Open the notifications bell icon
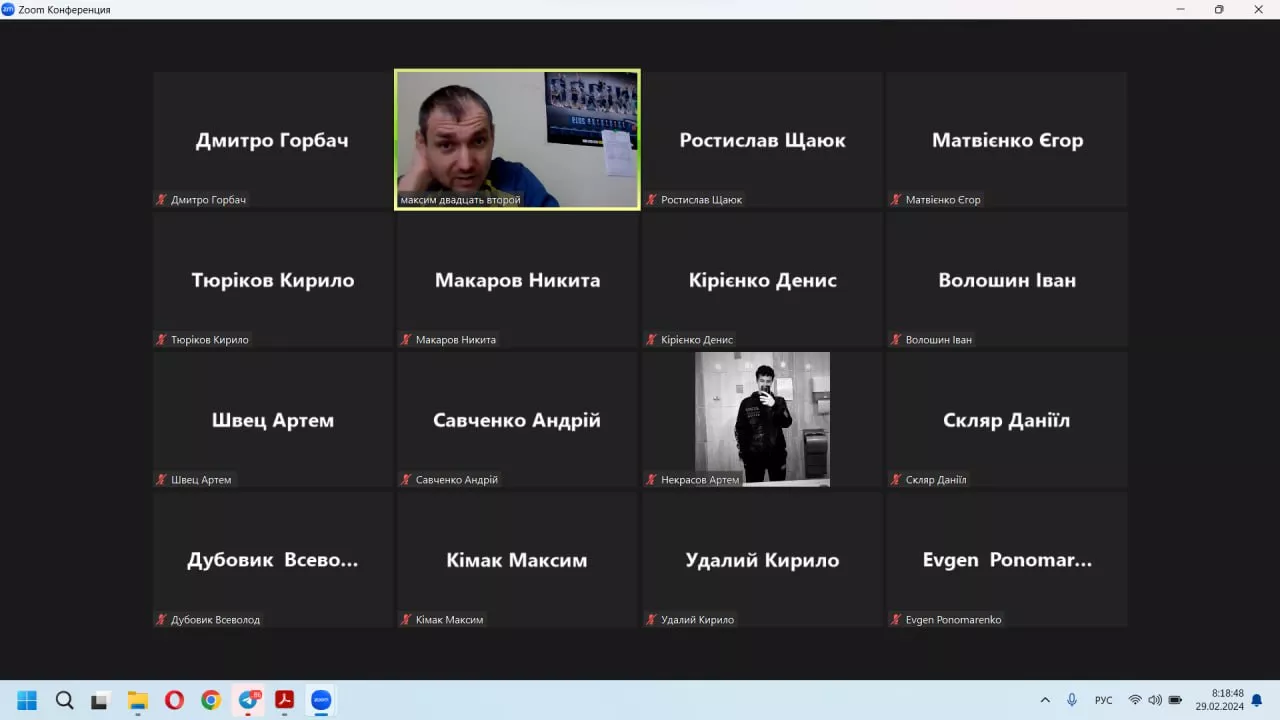The image size is (1280, 720). pyautogui.click(x=1257, y=700)
